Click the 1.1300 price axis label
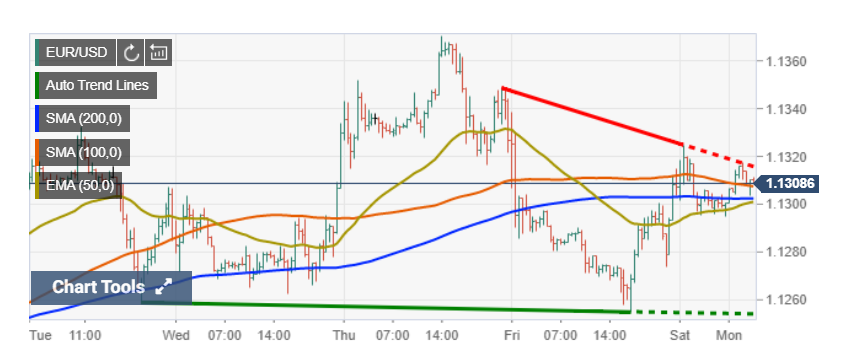850x364 pixels. (x=787, y=205)
